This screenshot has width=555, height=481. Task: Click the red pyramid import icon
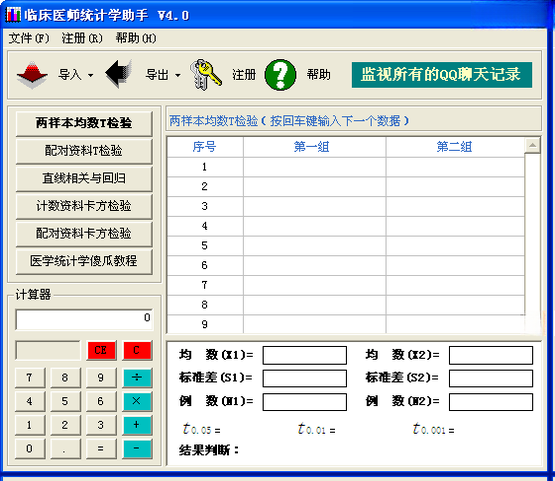32,75
